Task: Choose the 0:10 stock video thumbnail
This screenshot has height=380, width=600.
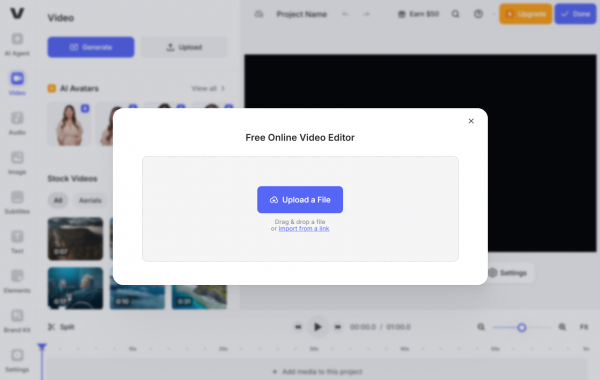Action: tap(137, 297)
